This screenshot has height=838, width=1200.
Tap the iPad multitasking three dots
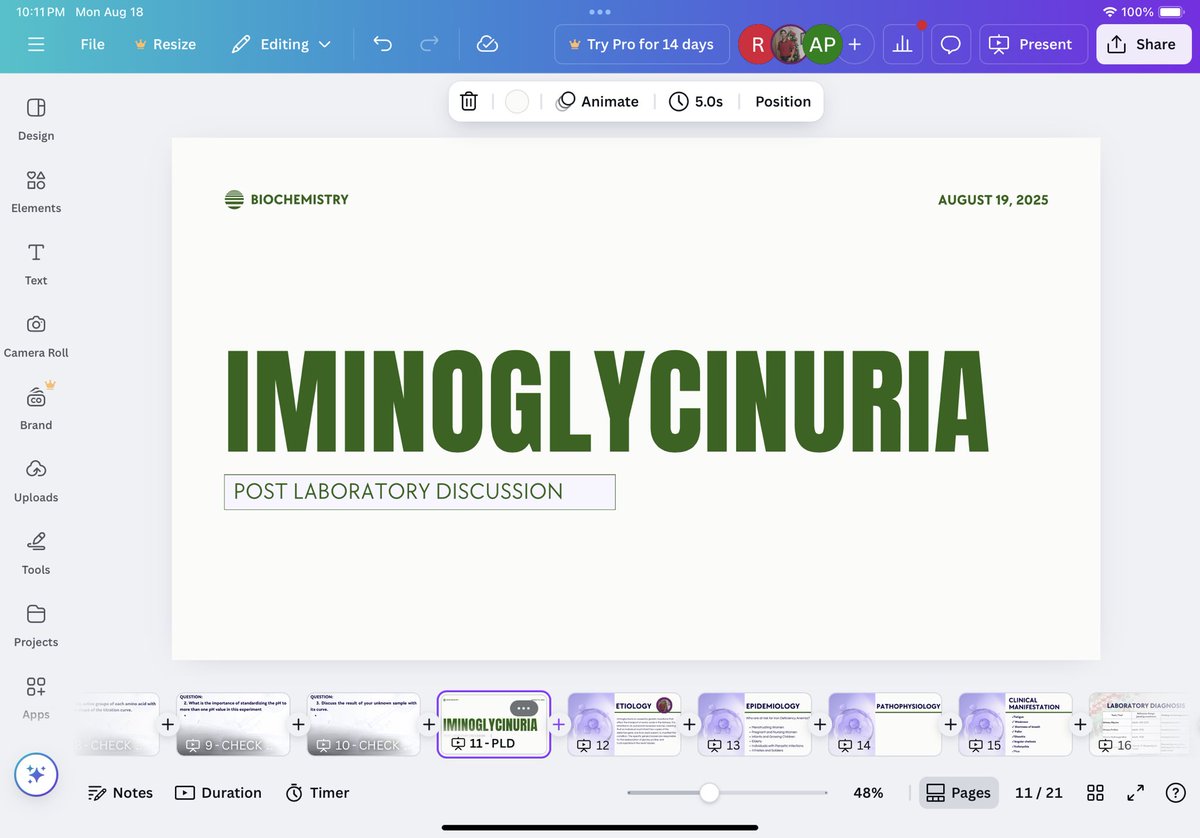pos(600,12)
